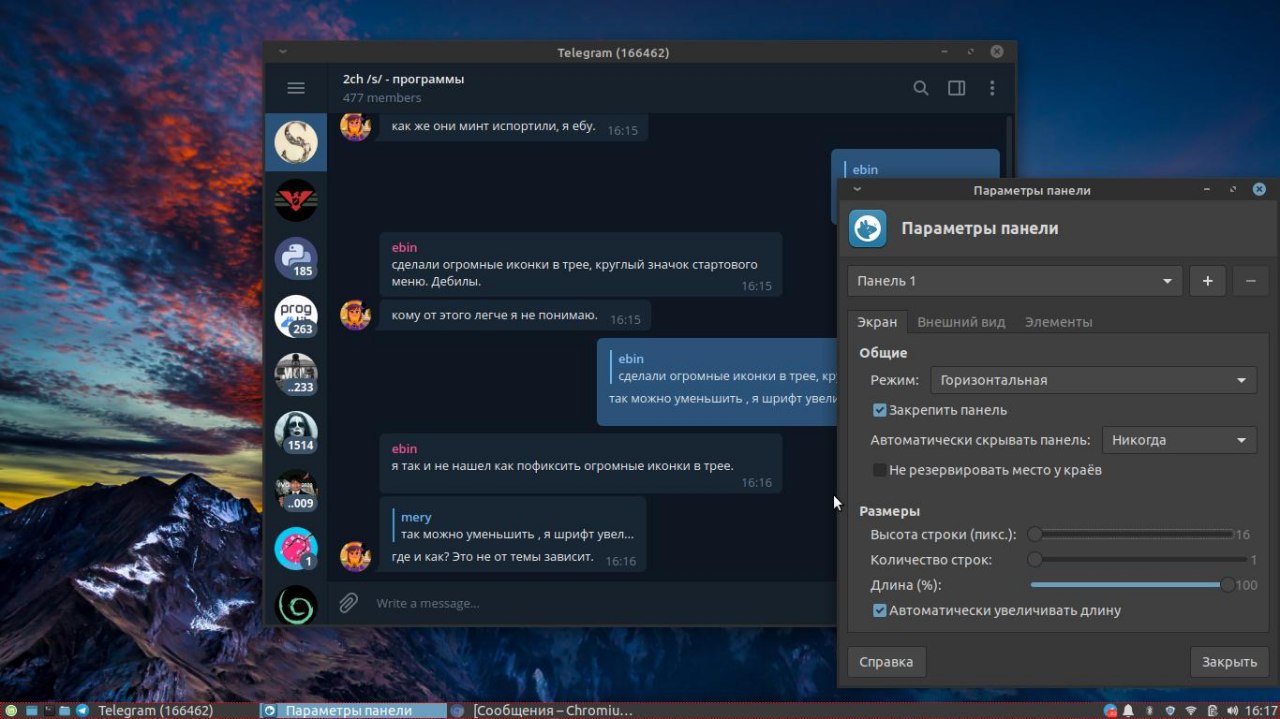The height and width of the screenshot is (719, 1280).
Task: Click the Bluetooth tray icon
Action: pyautogui.click(x=1149, y=711)
